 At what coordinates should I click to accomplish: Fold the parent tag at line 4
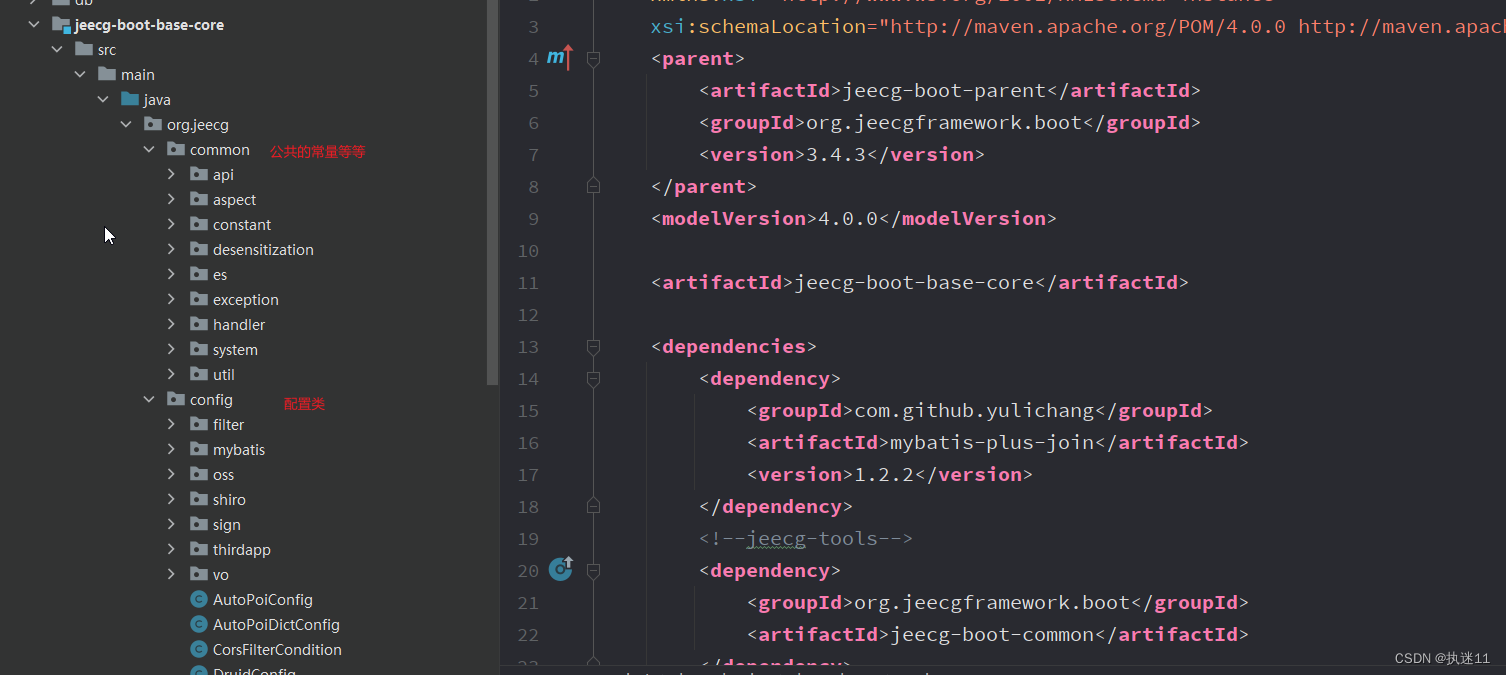pyautogui.click(x=593, y=59)
